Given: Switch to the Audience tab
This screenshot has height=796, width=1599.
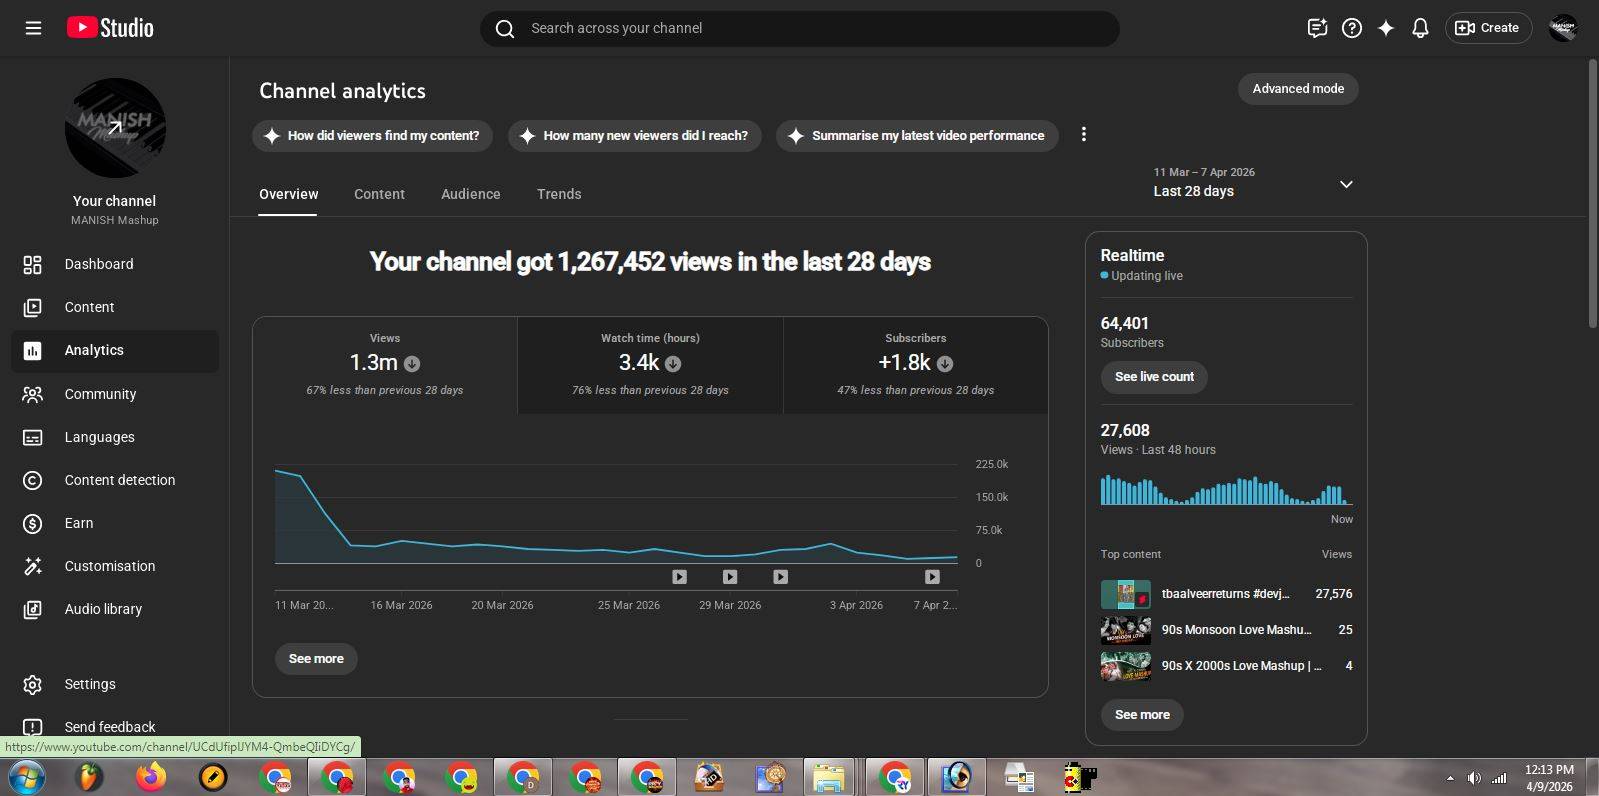Looking at the screenshot, I should [470, 194].
